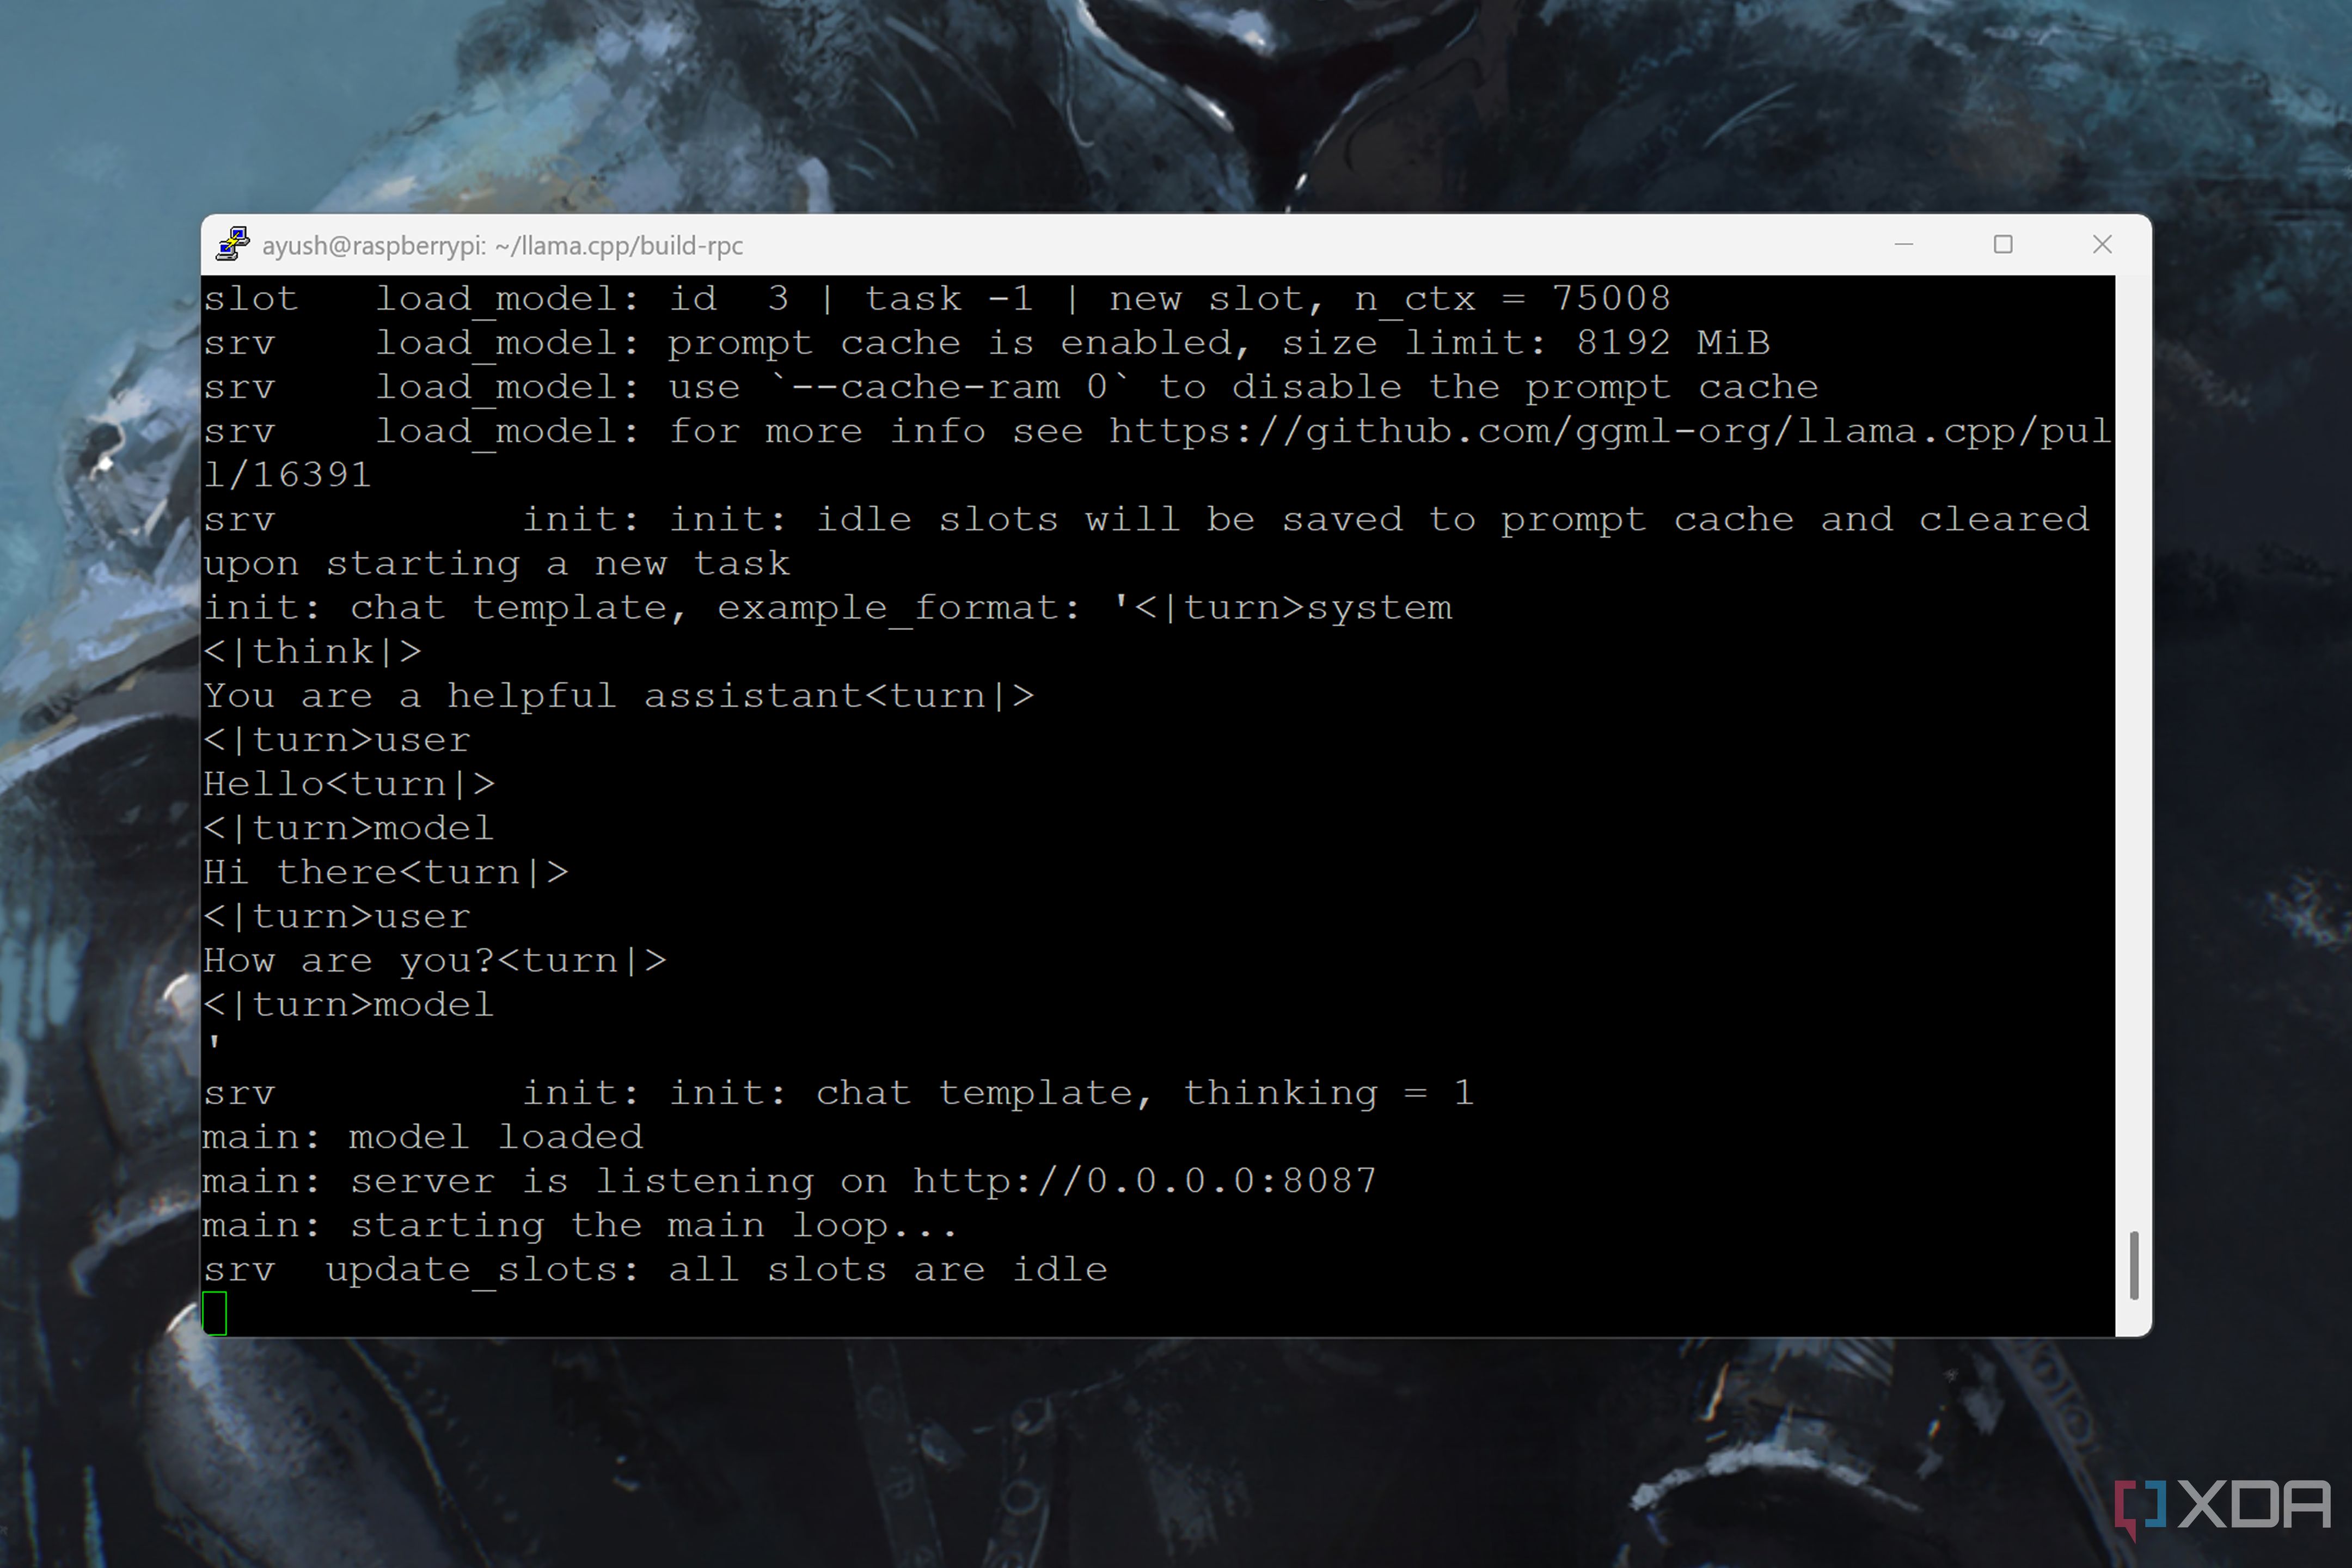Click the '--cache-ram 0' option text
This screenshot has height=1568, width=2352.
click(x=950, y=387)
